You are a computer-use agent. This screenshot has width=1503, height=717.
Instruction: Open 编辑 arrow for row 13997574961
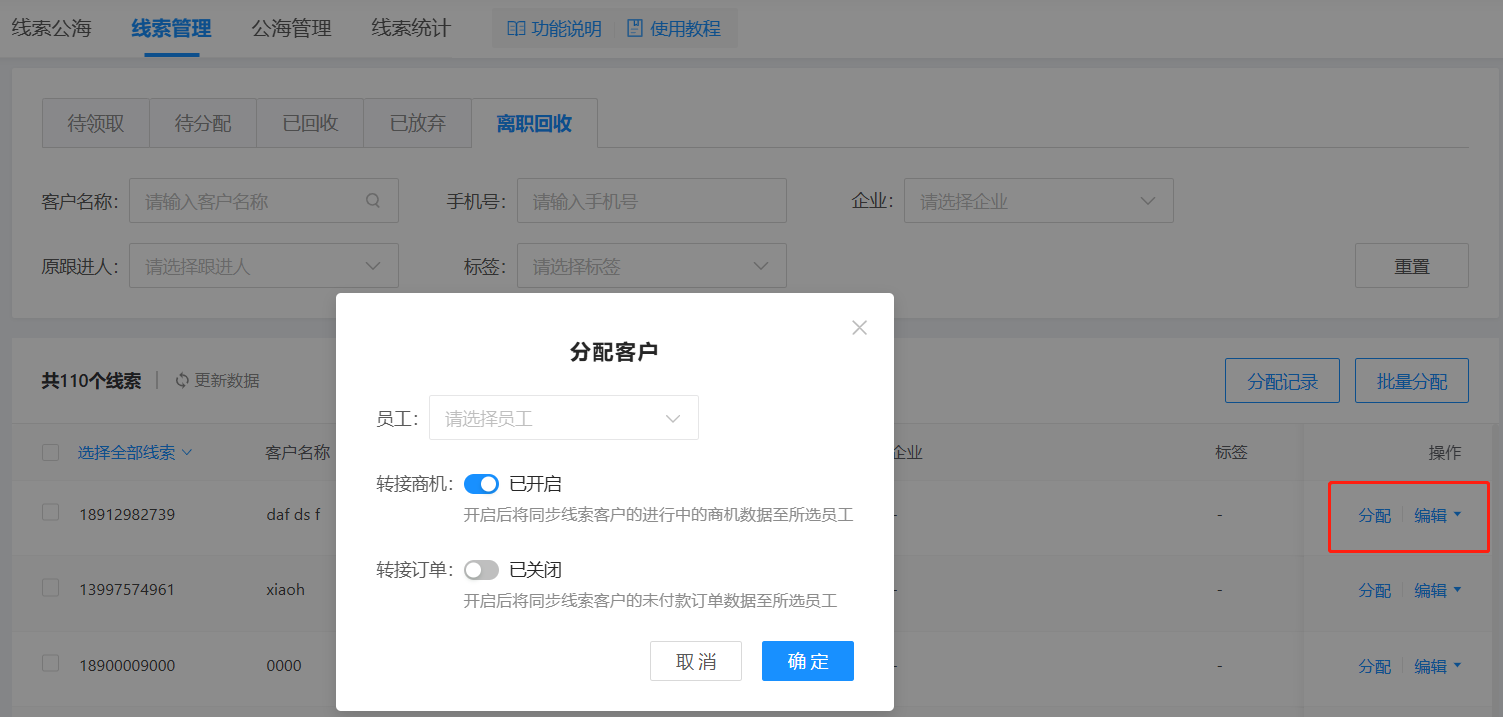1457,590
